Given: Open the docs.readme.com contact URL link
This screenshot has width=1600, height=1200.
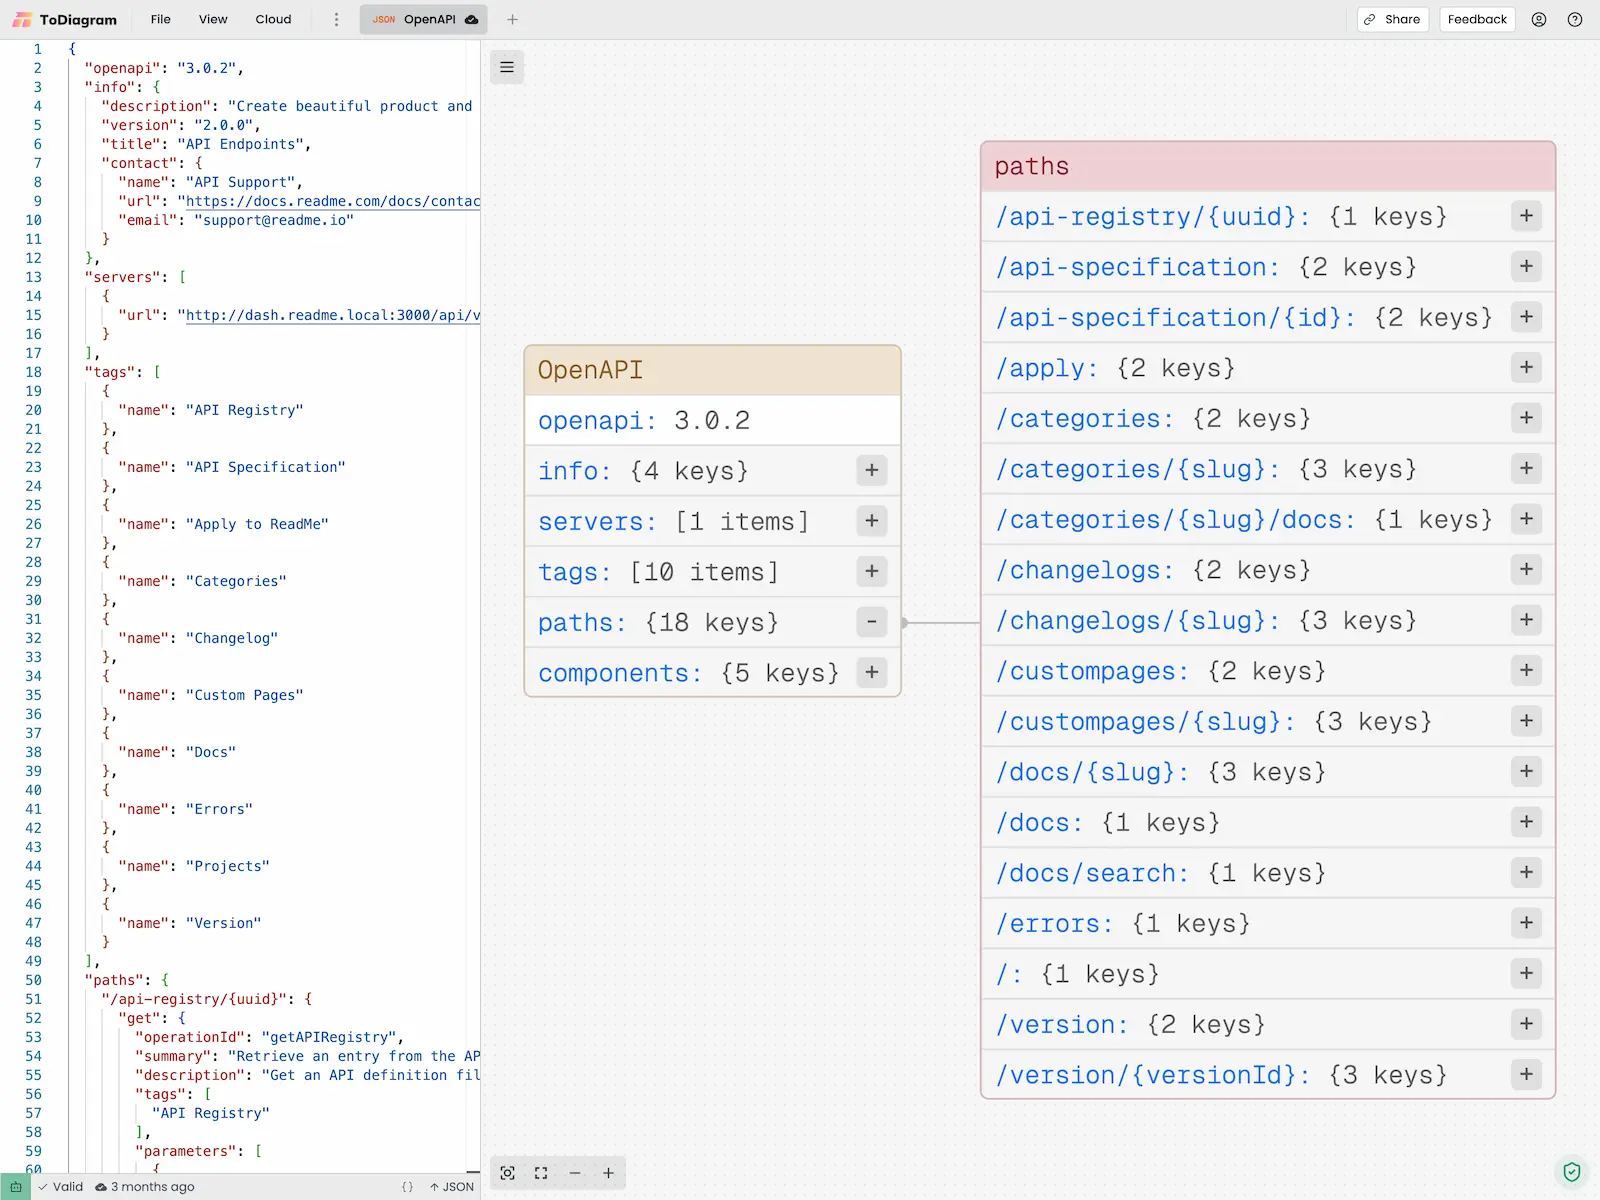Looking at the screenshot, I should tap(333, 201).
